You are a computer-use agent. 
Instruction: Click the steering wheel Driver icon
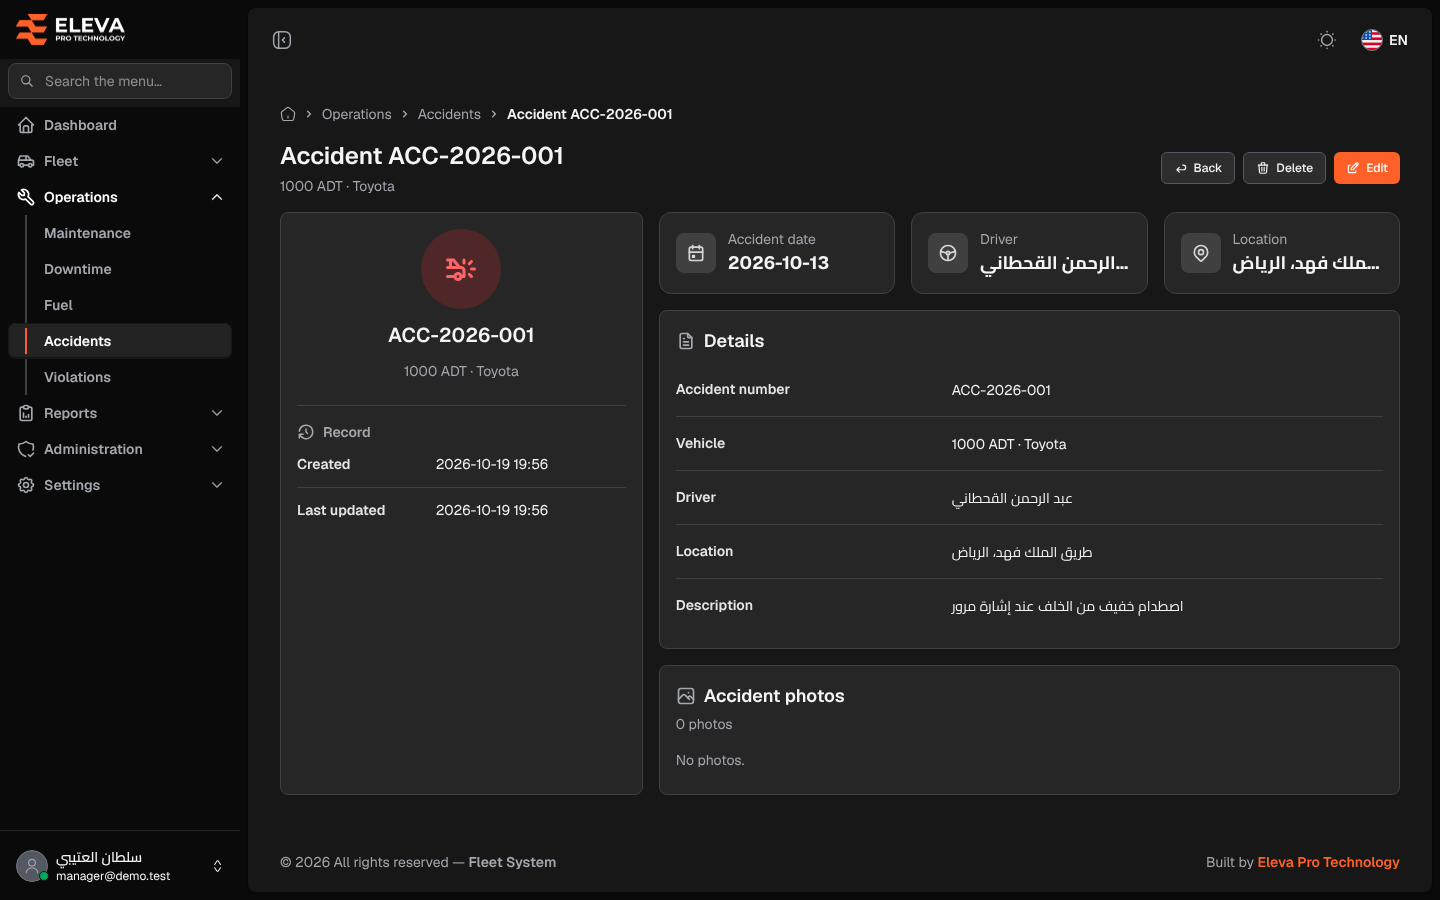[948, 253]
